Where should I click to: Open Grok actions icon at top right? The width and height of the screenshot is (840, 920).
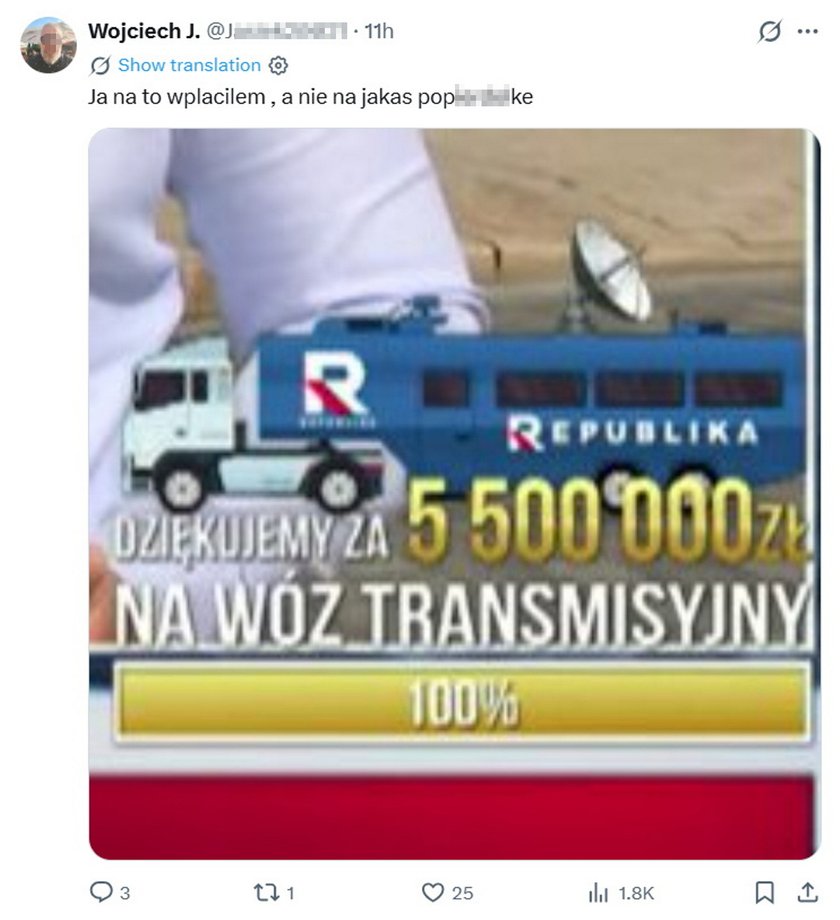(x=769, y=31)
